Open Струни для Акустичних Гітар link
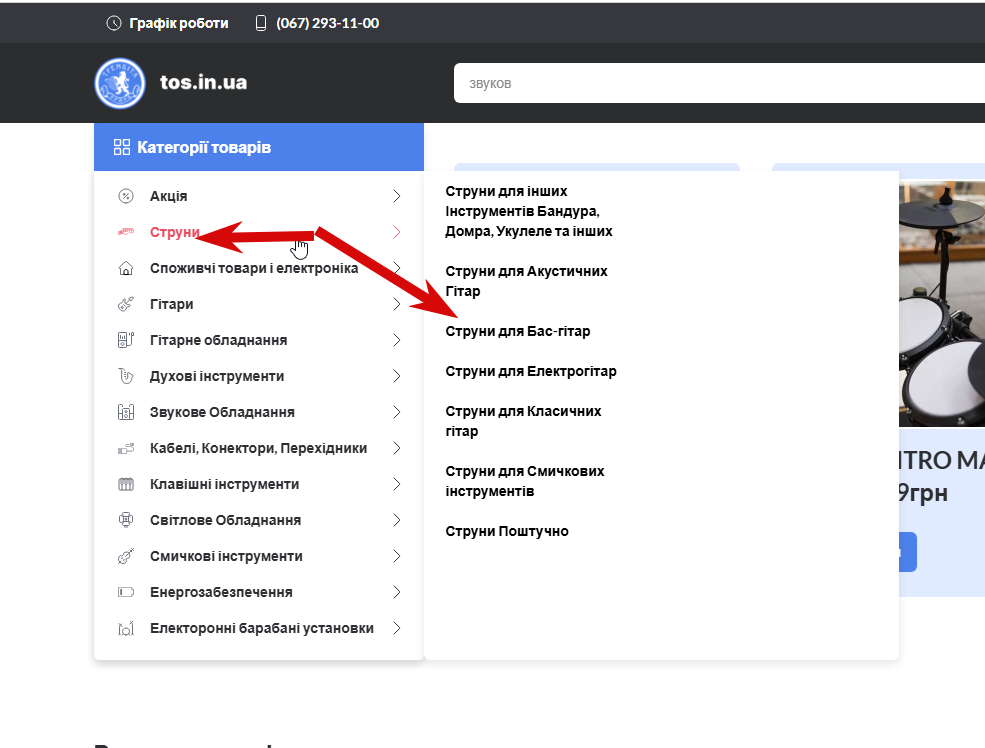This screenshot has width=985, height=748. [526, 281]
